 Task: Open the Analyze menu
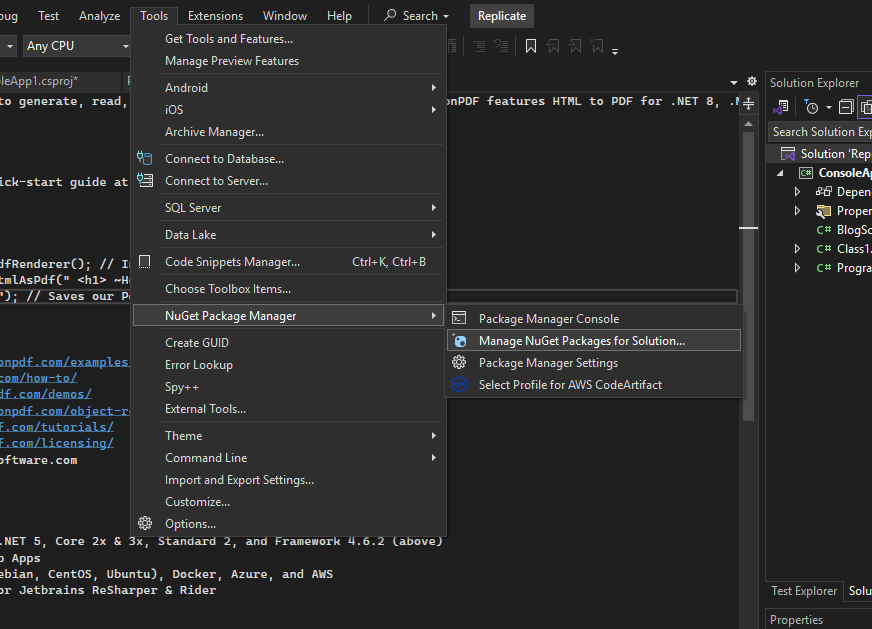tap(100, 16)
